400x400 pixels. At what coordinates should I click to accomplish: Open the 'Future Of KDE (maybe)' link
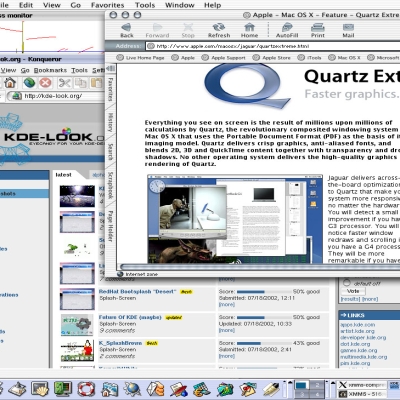pyautogui.click(x=130, y=317)
